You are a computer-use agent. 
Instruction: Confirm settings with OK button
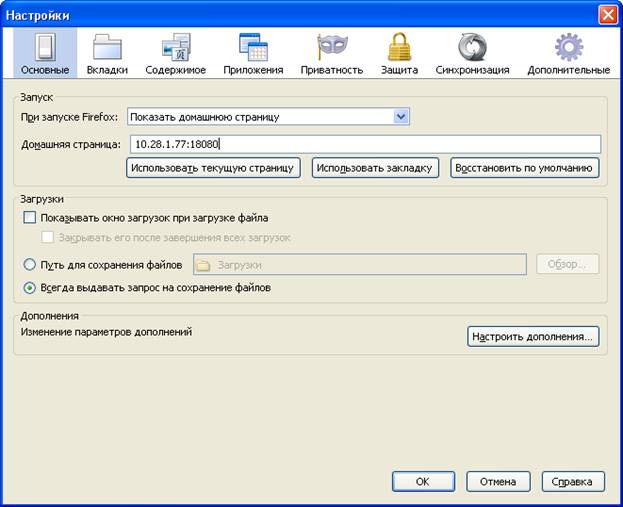pos(423,482)
